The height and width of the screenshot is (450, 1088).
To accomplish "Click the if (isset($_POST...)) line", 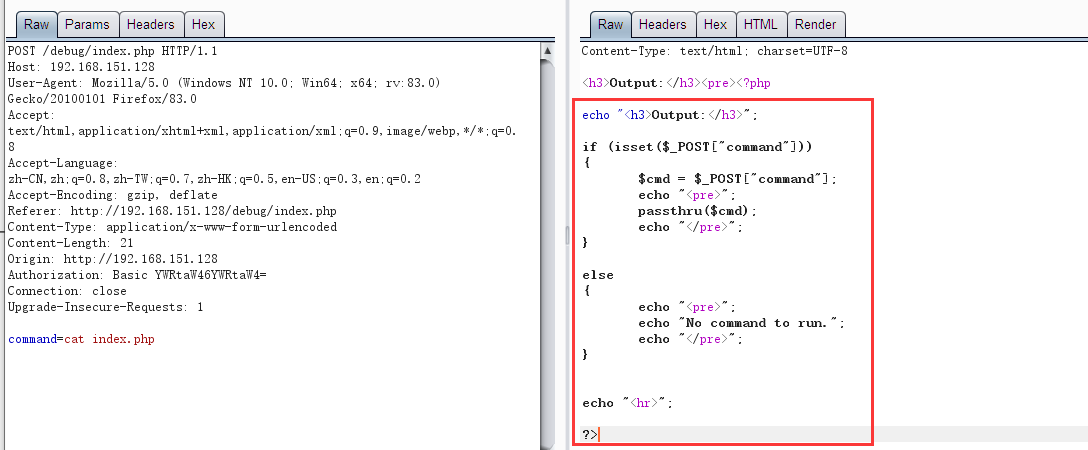I will pos(697,147).
